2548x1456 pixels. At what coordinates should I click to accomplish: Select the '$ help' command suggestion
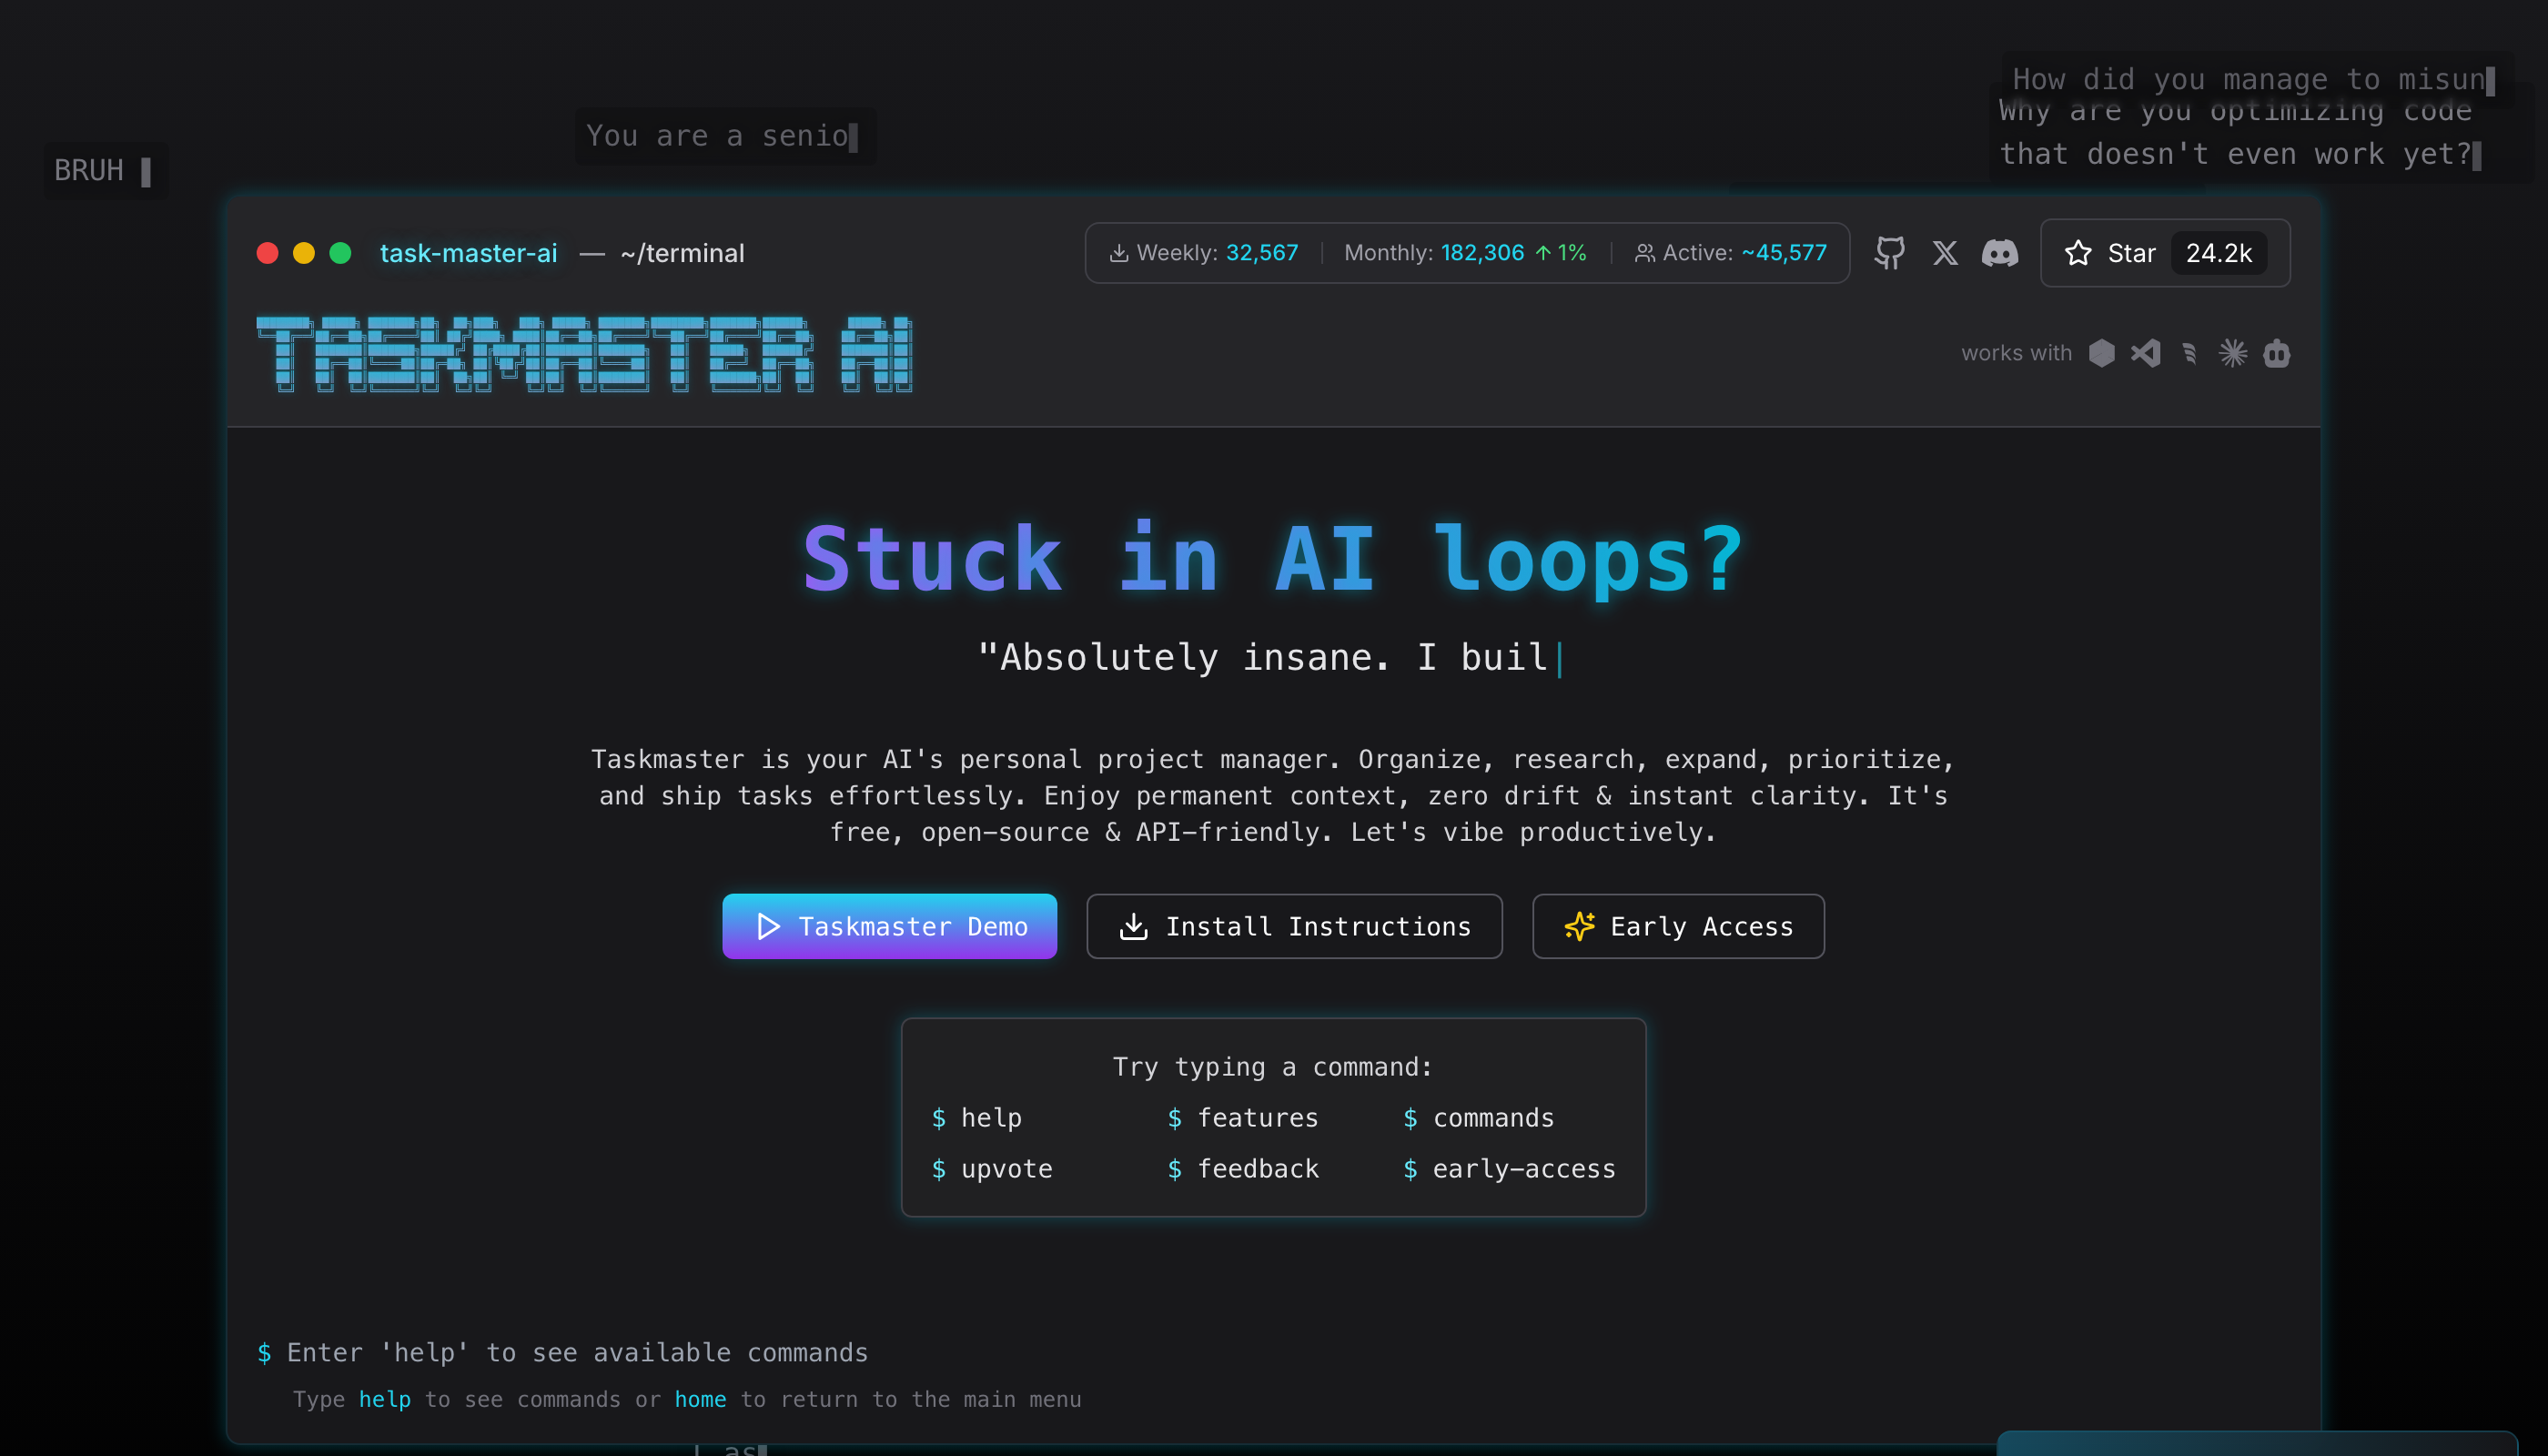pyautogui.click(x=977, y=1118)
